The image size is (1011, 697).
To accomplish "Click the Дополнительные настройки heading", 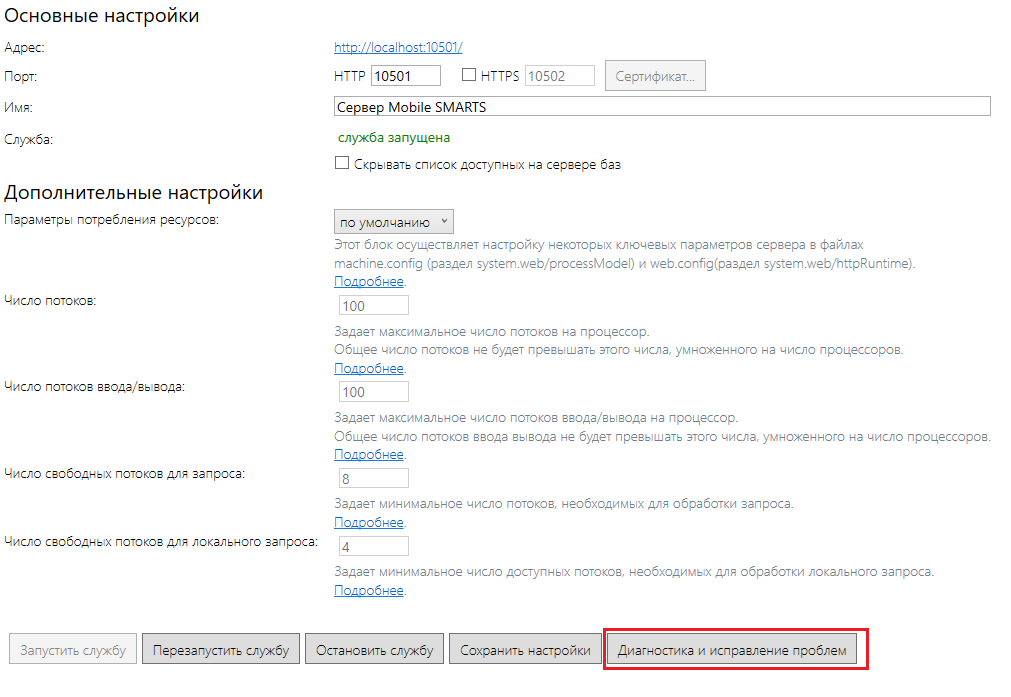I will [133, 192].
